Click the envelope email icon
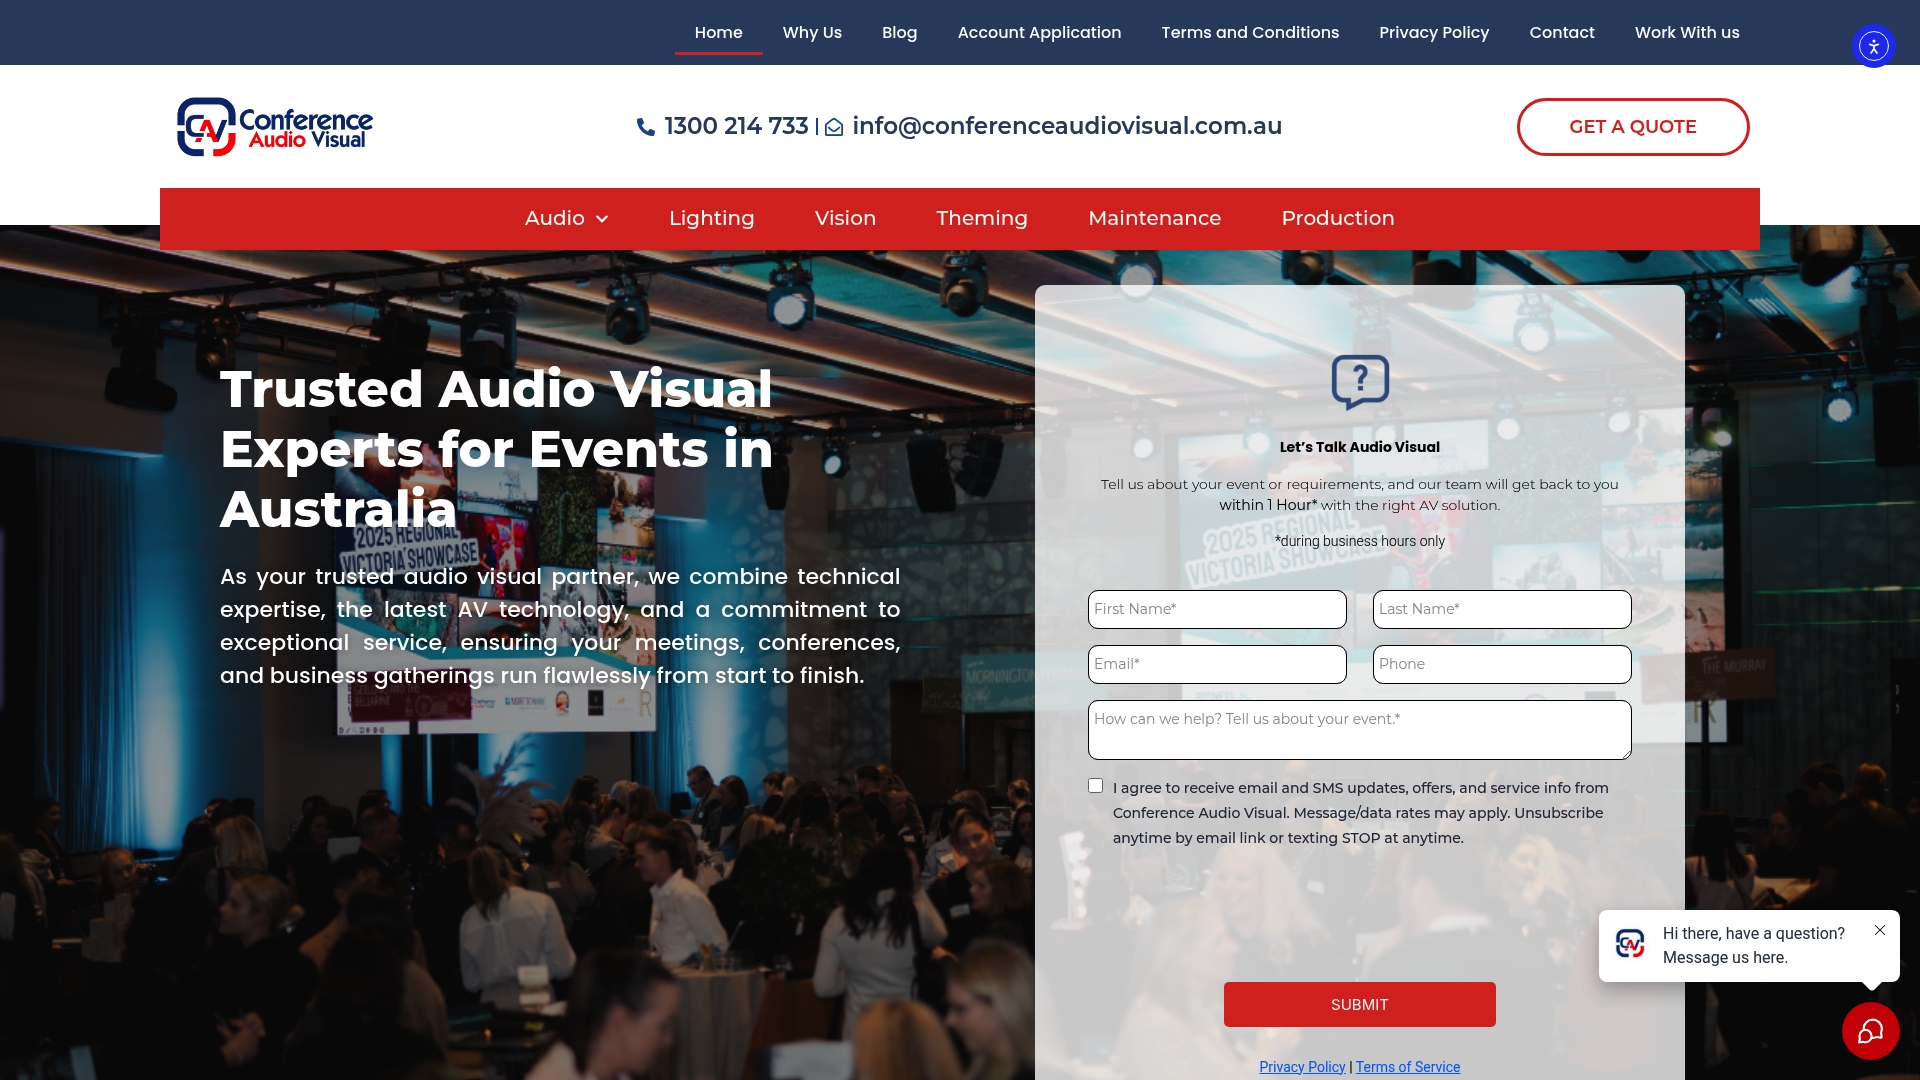The width and height of the screenshot is (1920, 1080). (x=834, y=128)
